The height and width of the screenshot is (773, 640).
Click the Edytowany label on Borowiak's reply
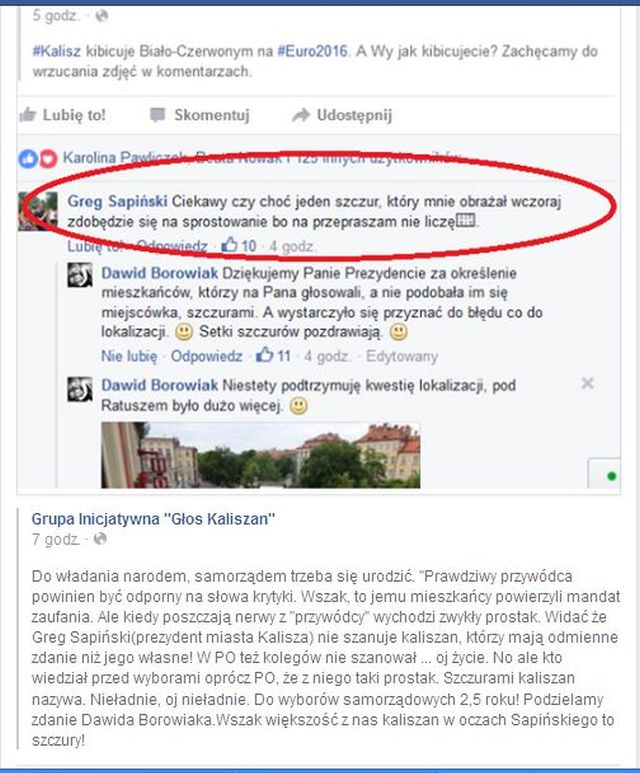click(x=402, y=356)
